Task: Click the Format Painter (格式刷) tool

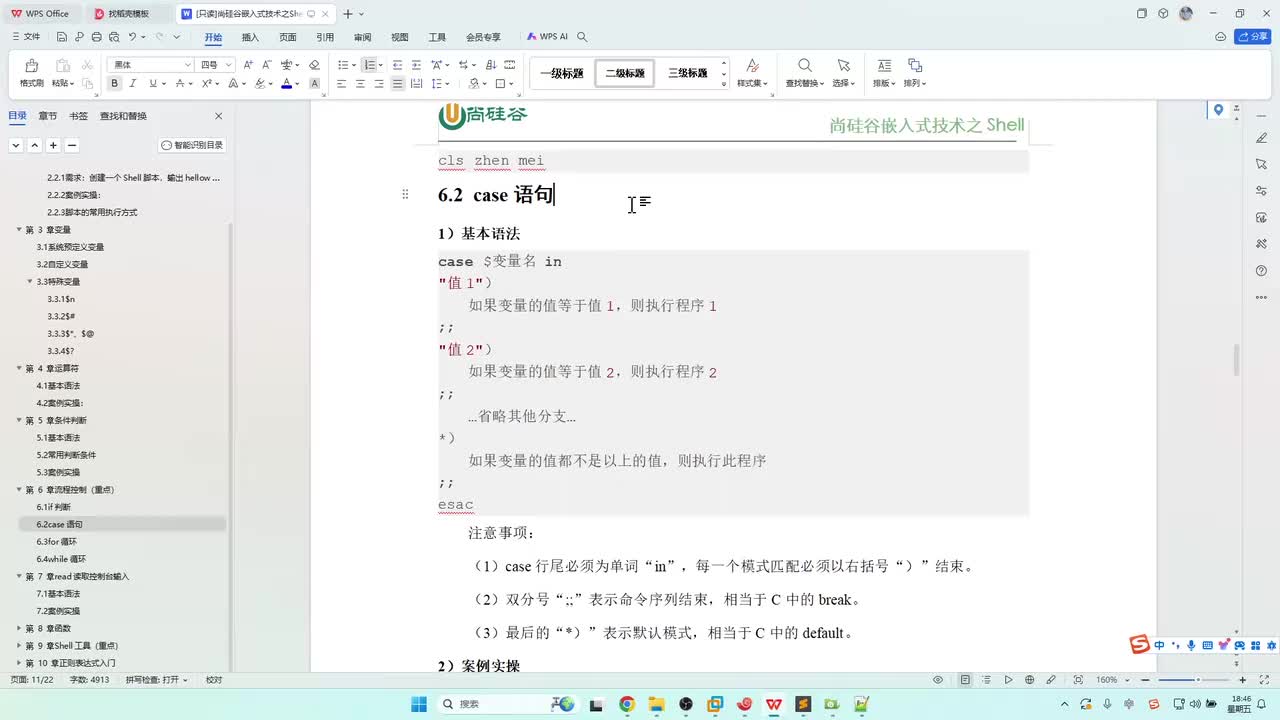Action: [31, 72]
